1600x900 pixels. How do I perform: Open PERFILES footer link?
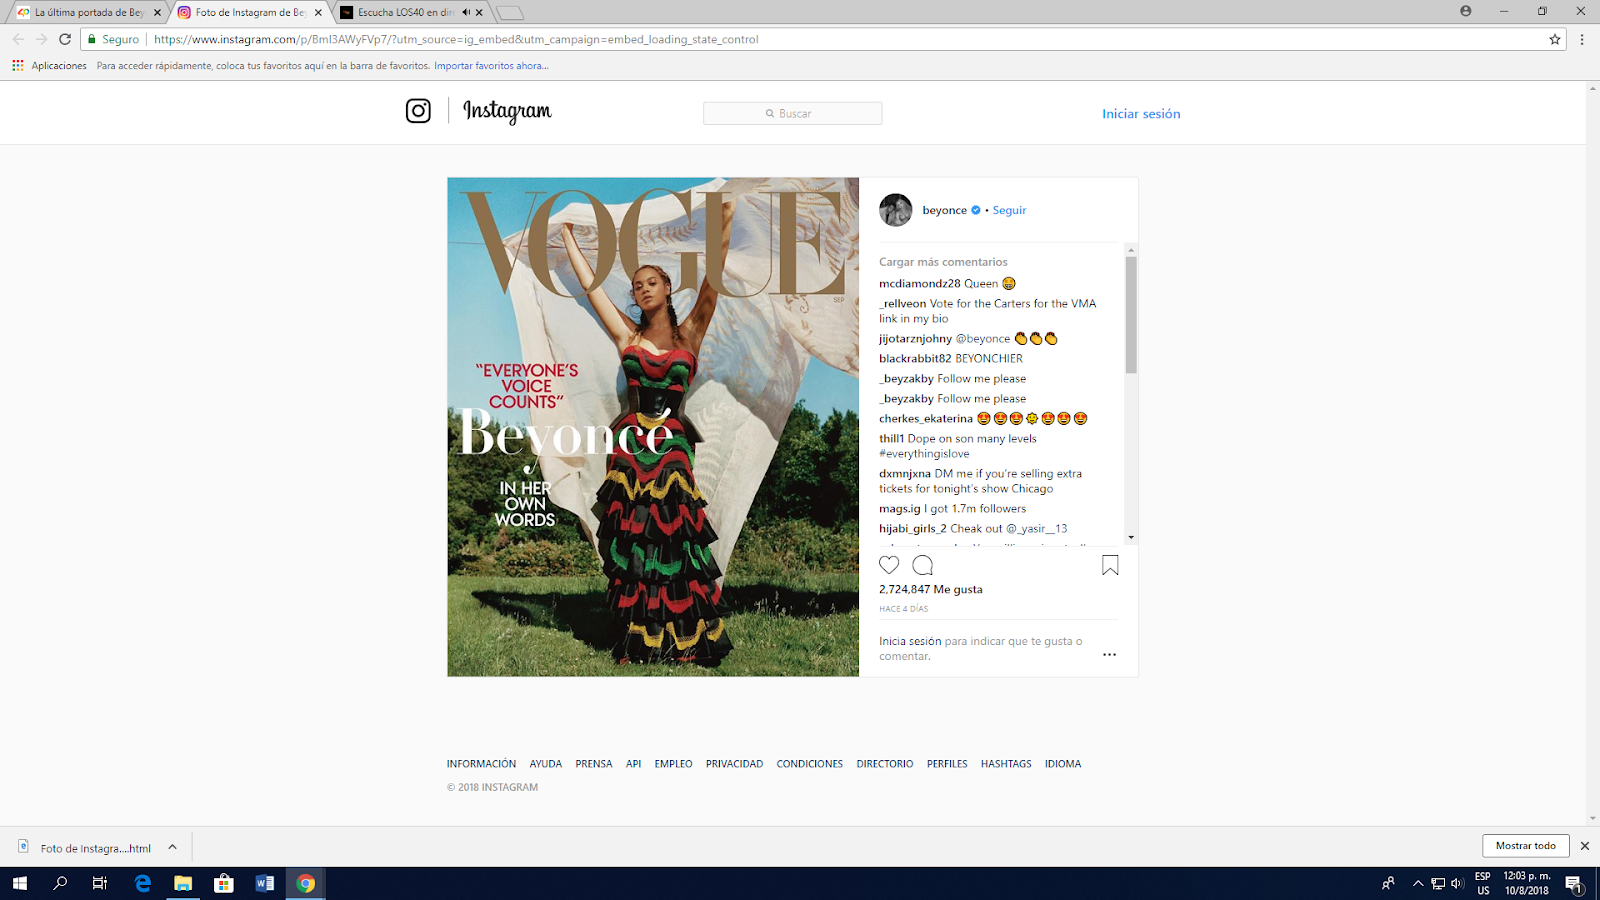point(946,763)
